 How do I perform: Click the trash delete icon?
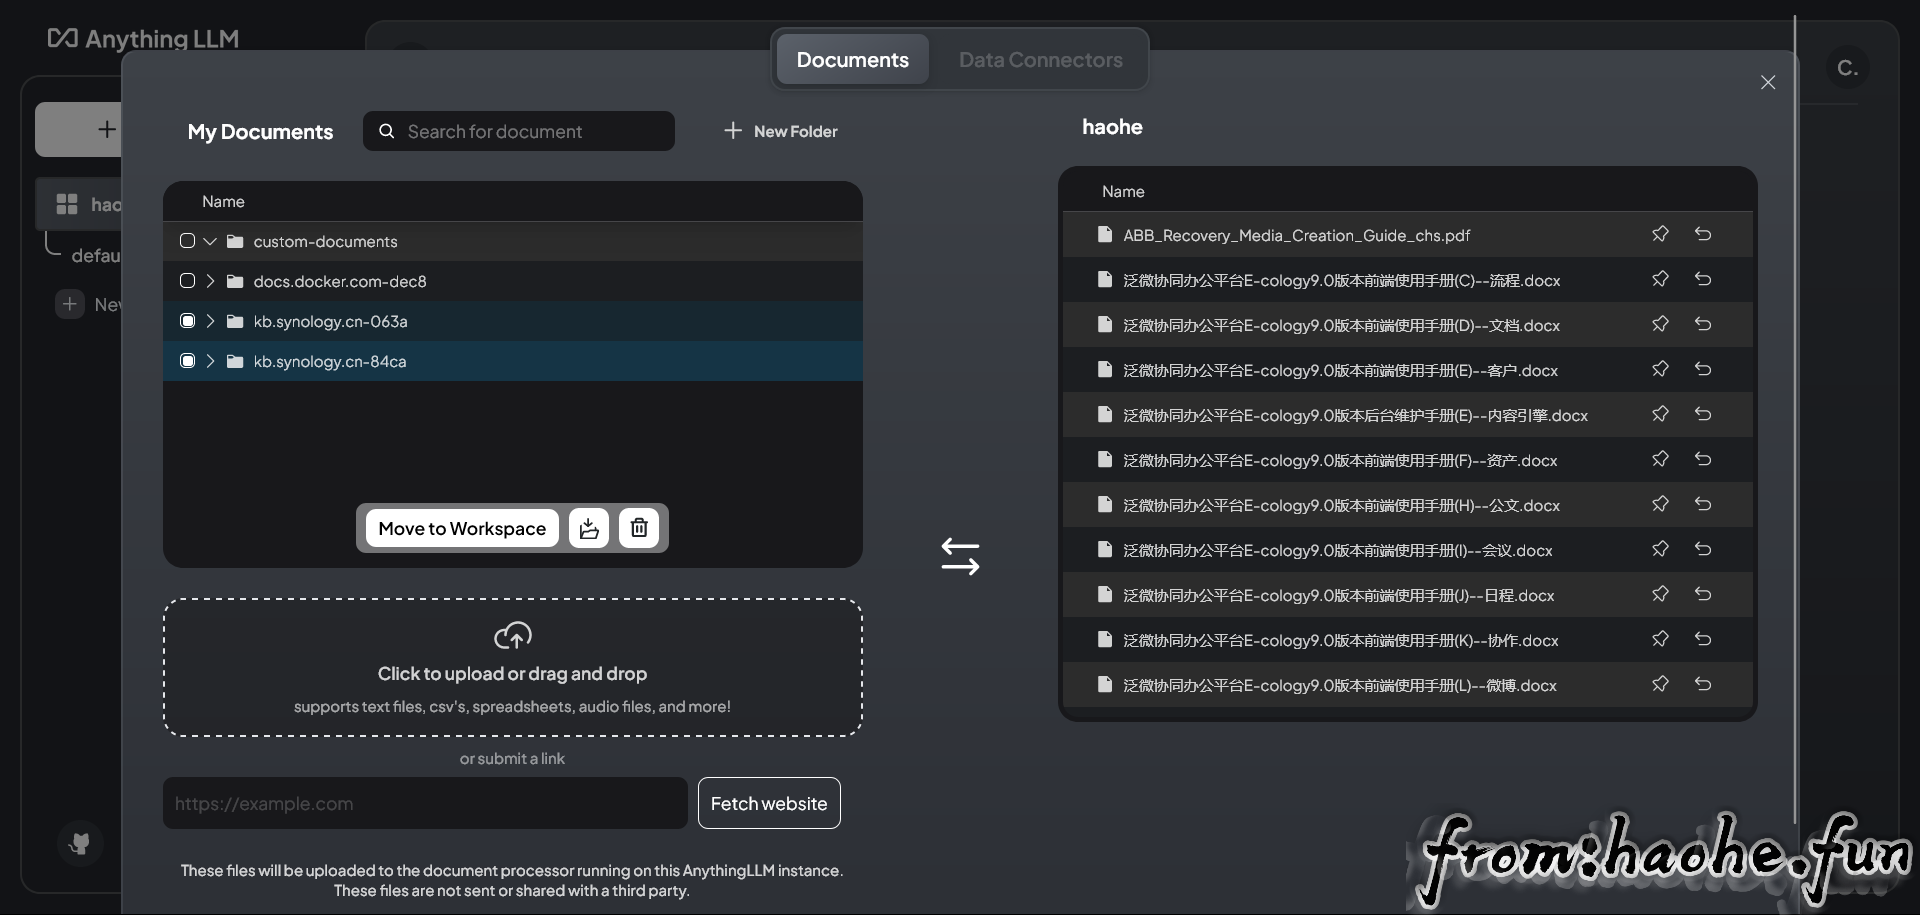(x=639, y=528)
